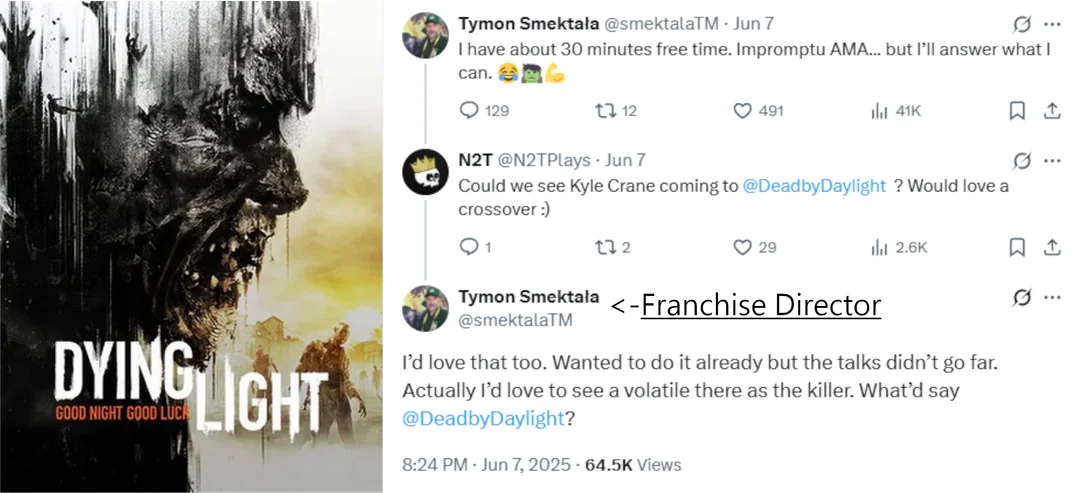
Task: Open @DeadbyDaylight mention in N2T's tweet
Action: [x=814, y=186]
